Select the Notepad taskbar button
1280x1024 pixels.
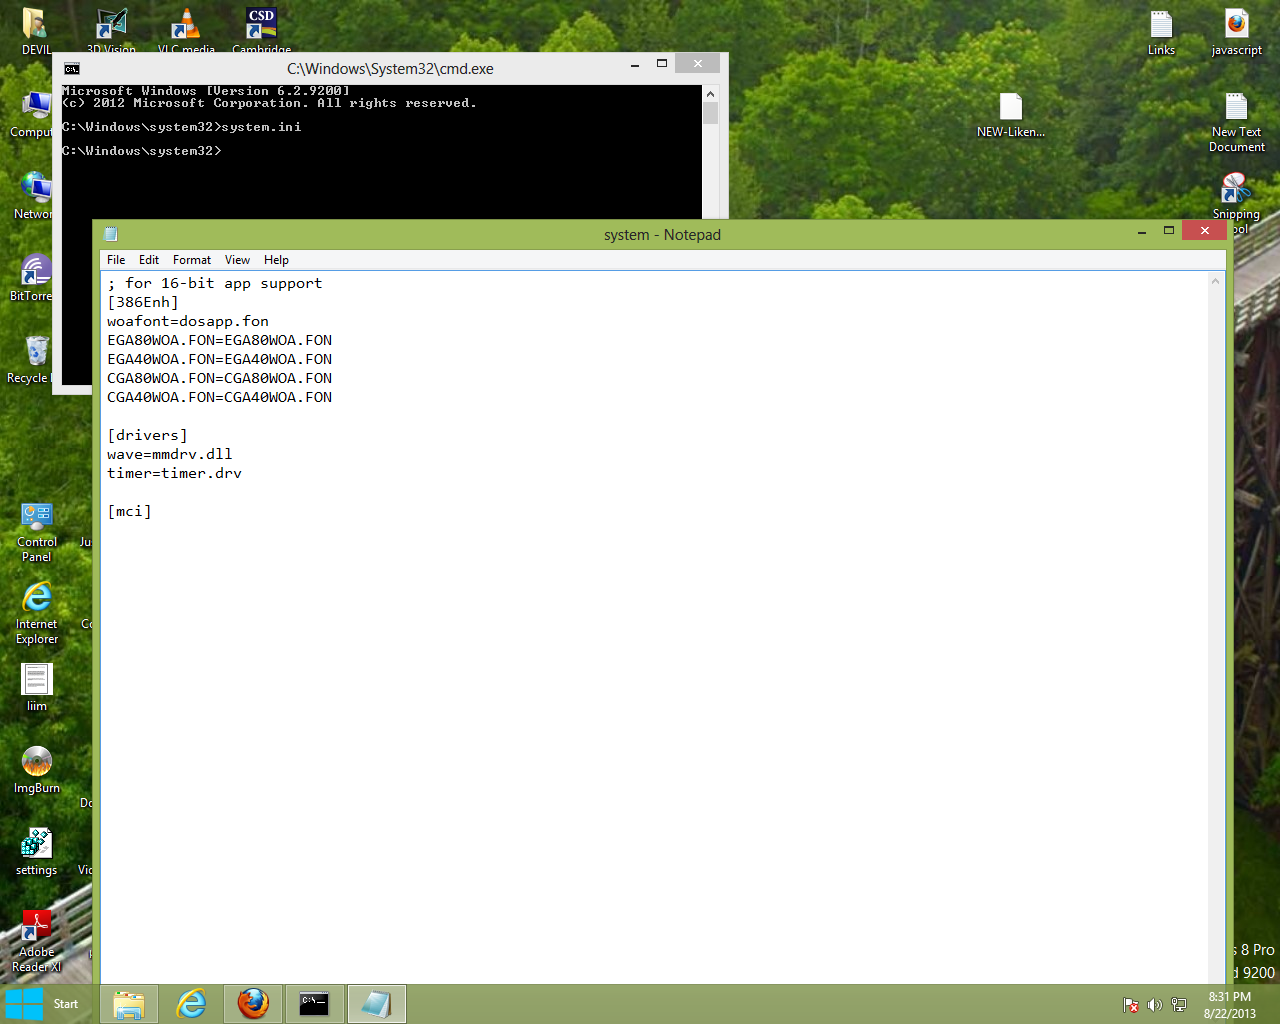pos(377,1004)
